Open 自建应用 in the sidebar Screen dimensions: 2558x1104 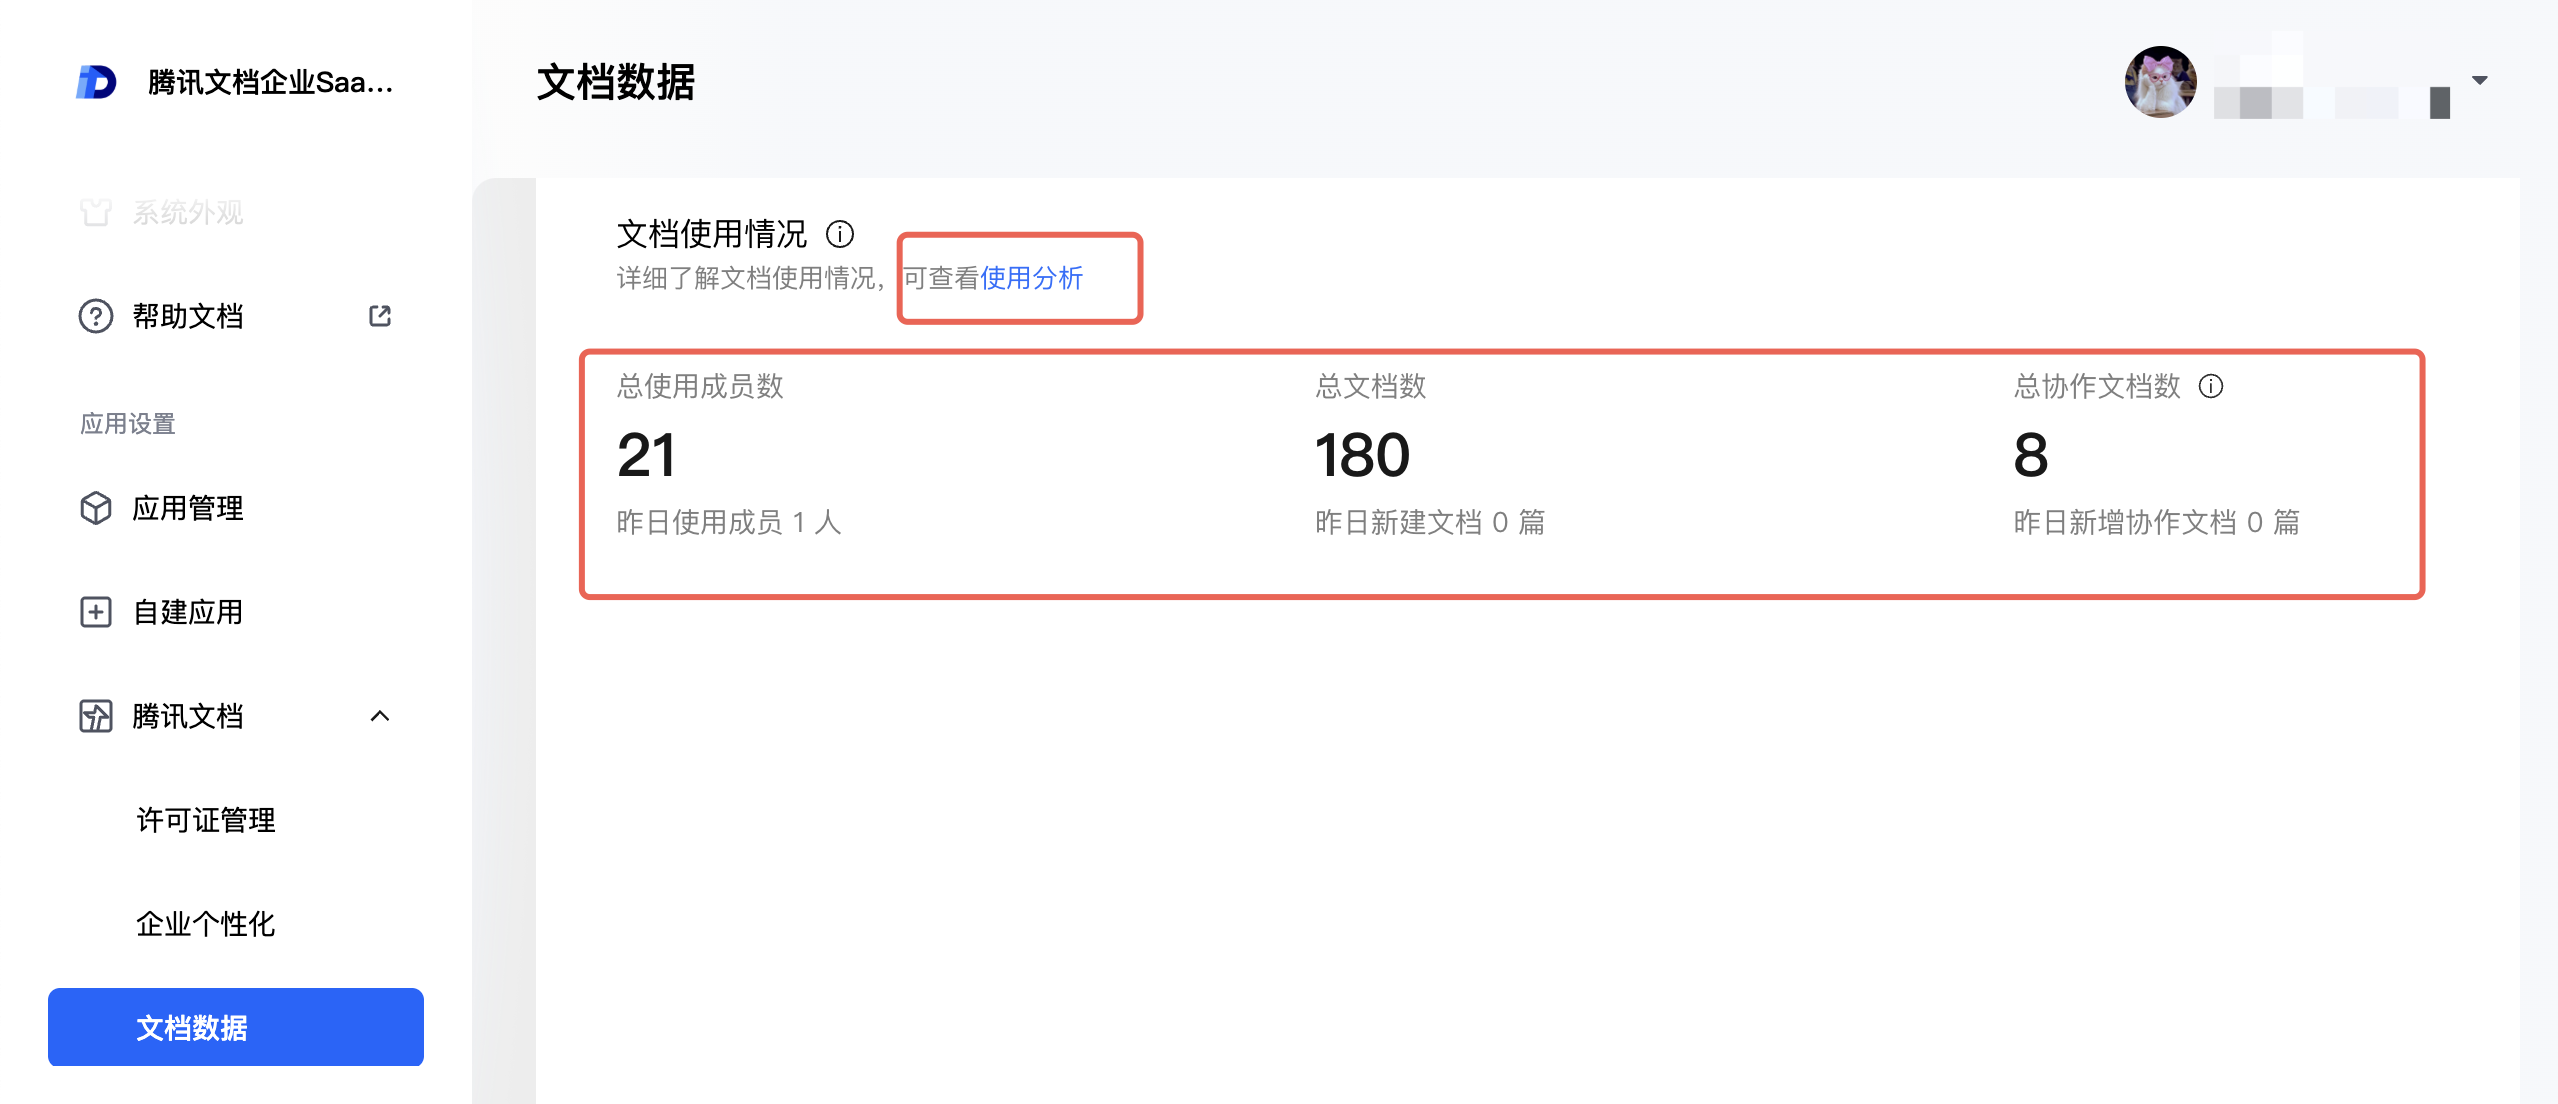point(188,612)
